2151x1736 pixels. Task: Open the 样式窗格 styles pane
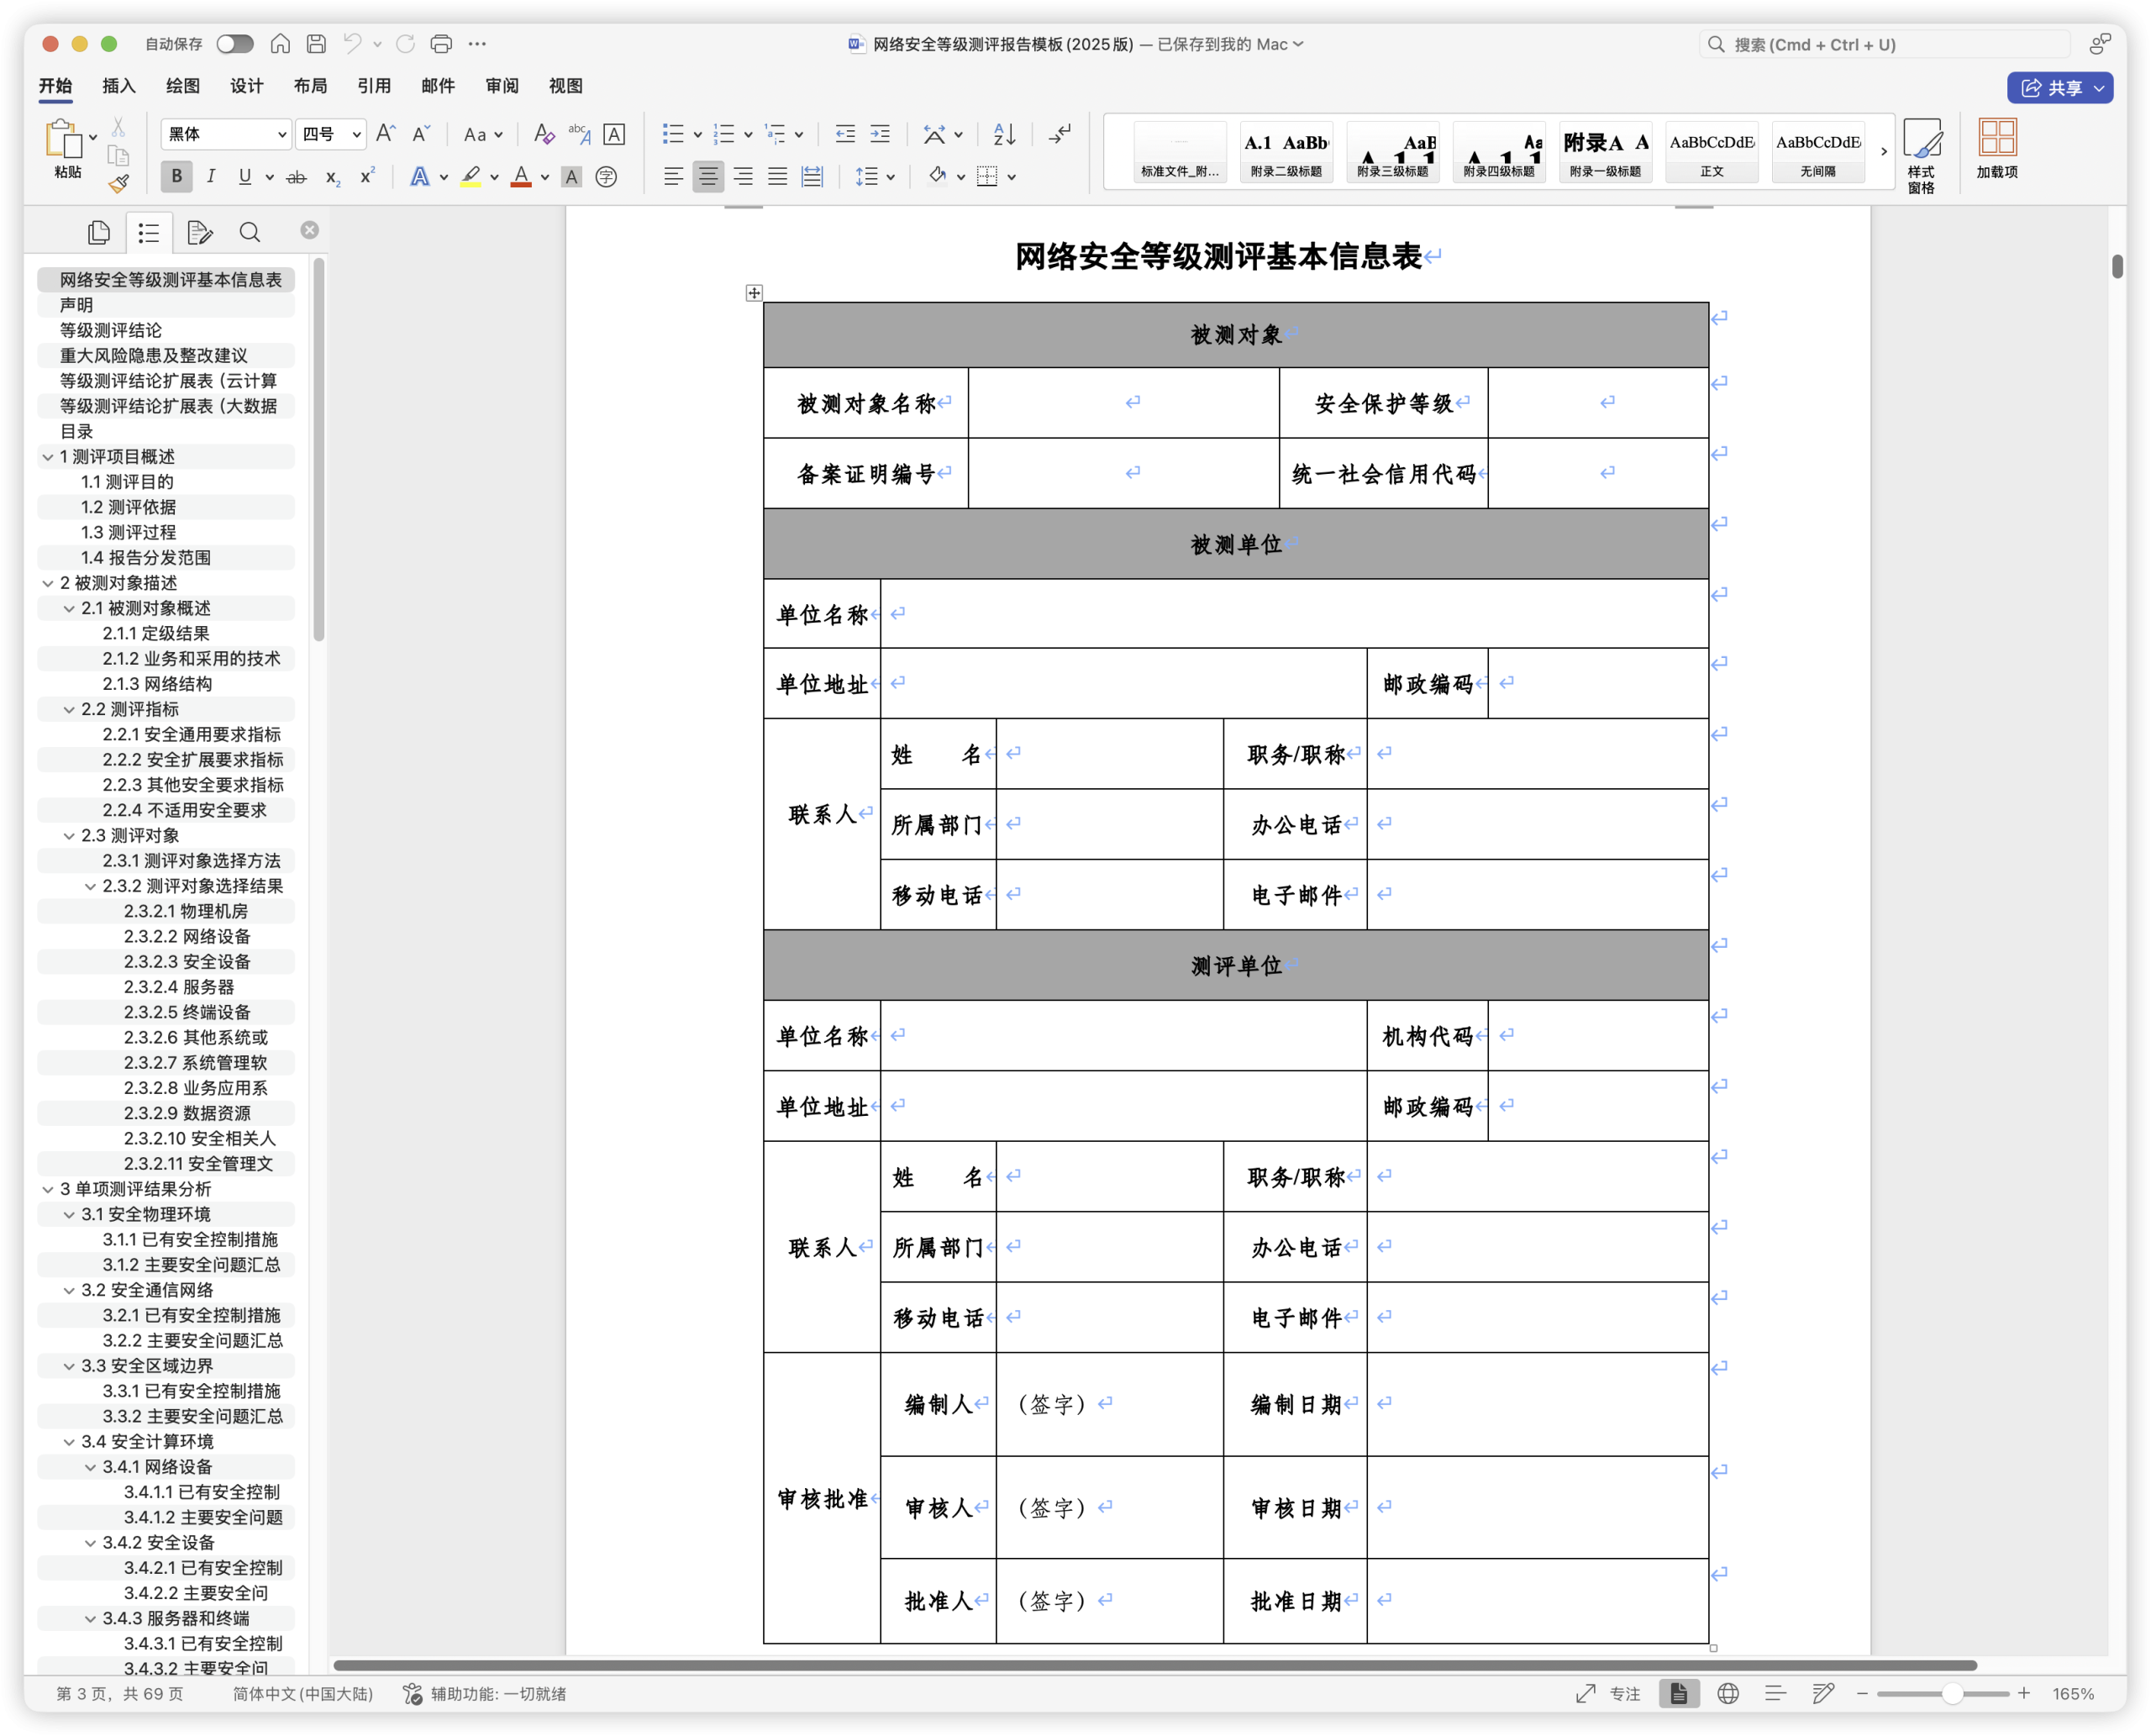click(x=1922, y=155)
